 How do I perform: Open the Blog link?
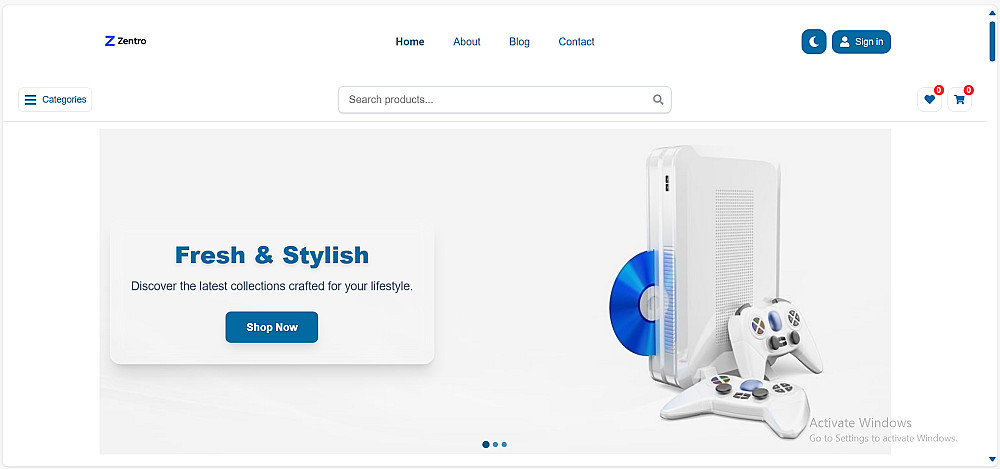pos(519,41)
